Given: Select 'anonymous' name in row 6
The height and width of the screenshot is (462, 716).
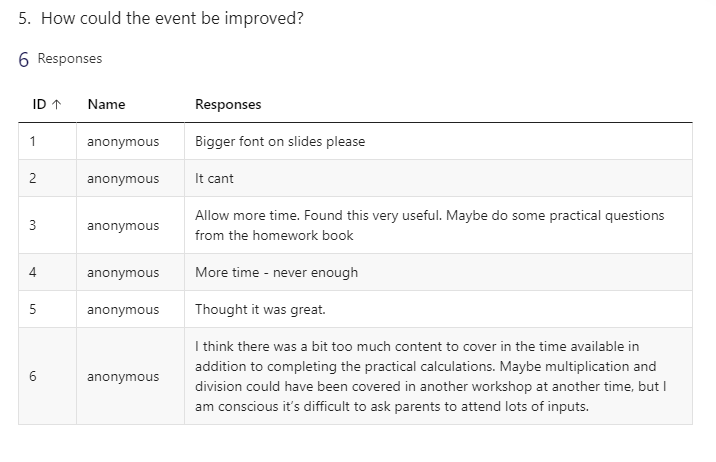Looking at the screenshot, I should click(123, 377).
